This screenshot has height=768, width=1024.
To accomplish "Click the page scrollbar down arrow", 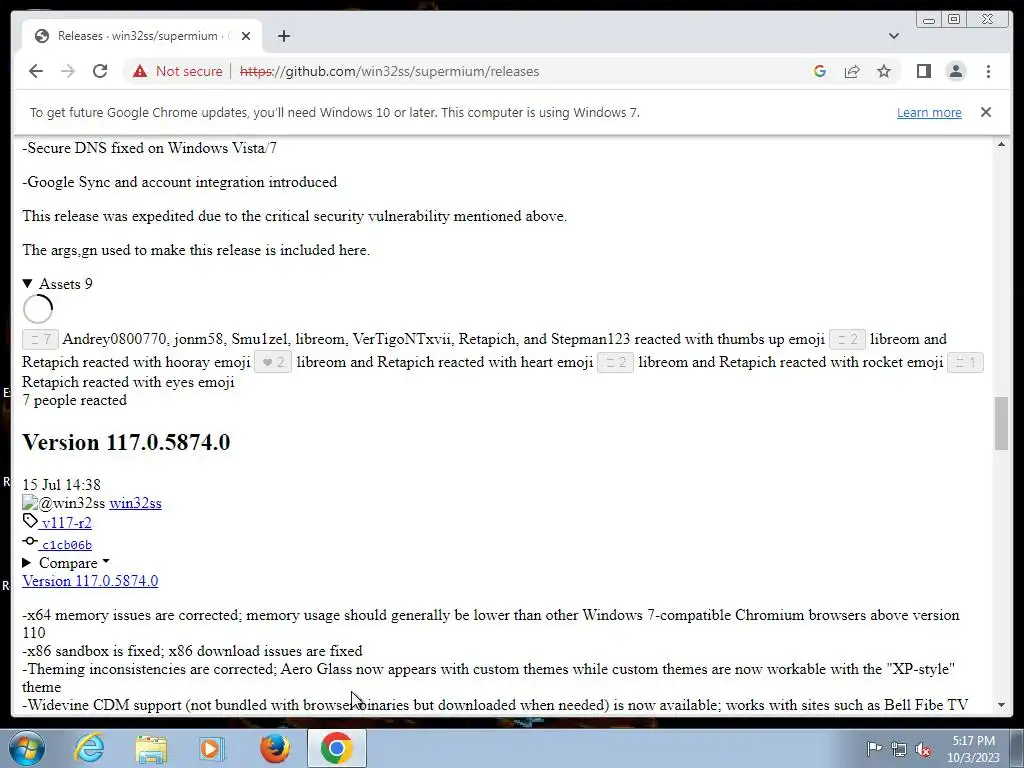I will (x=1001, y=705).
